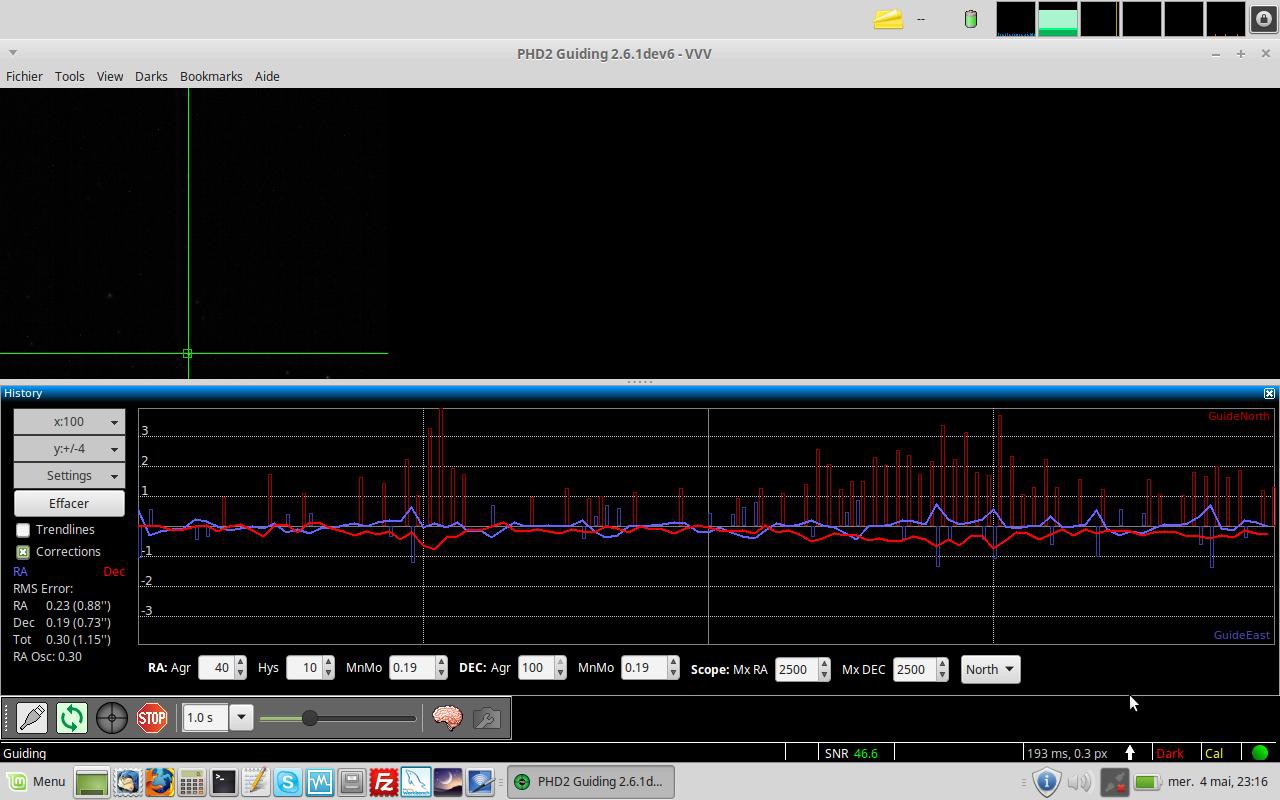The height and width of the screenshot is (800, 1280).
Task: Open the y:+/-4 scale dropdown
Action: click(69, 449)
